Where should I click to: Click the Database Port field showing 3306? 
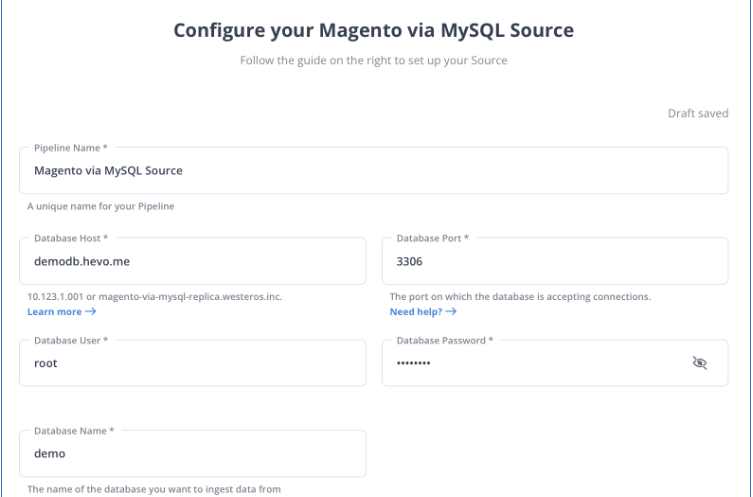click(555, 261)
